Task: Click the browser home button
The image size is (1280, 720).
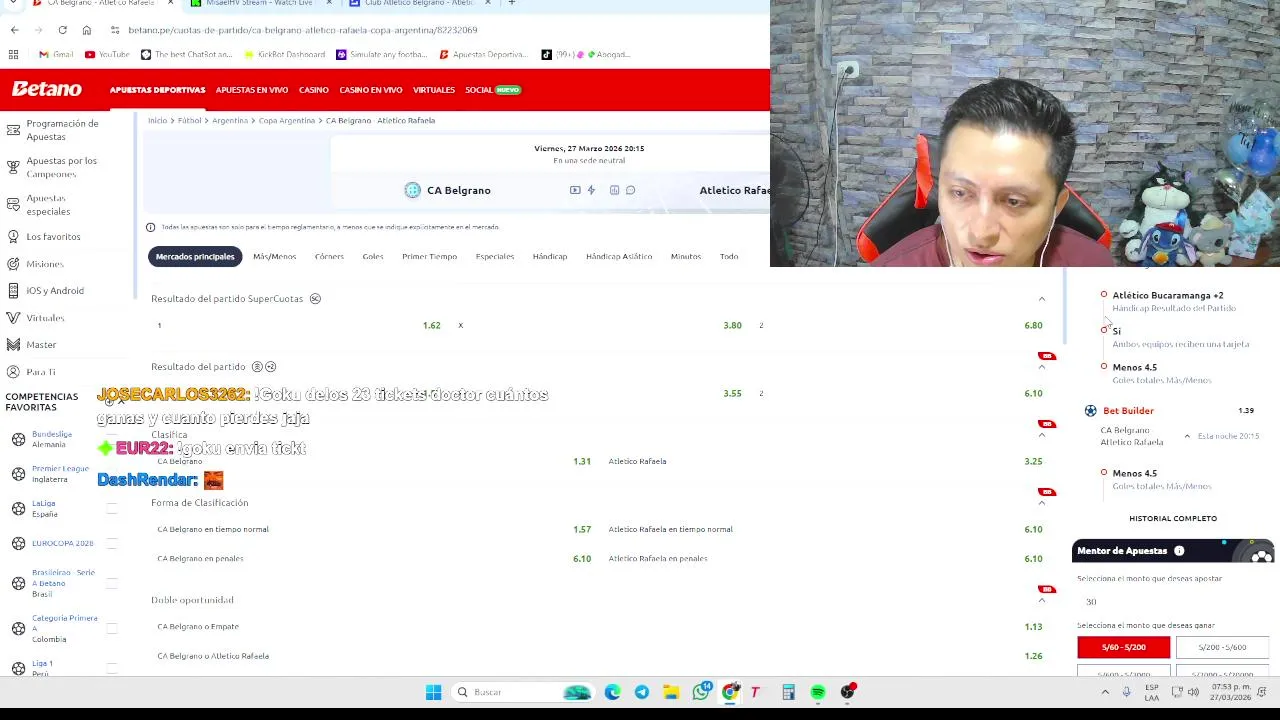Action: coord(86,30)
